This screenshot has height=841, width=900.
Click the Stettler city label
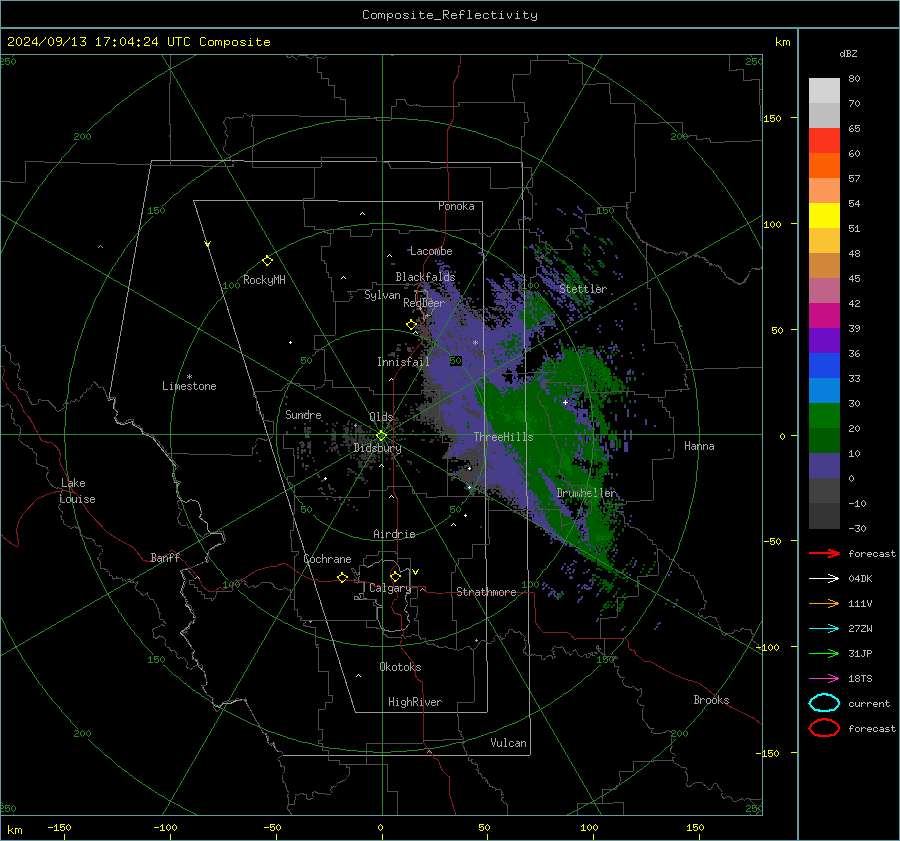(583, 289)
